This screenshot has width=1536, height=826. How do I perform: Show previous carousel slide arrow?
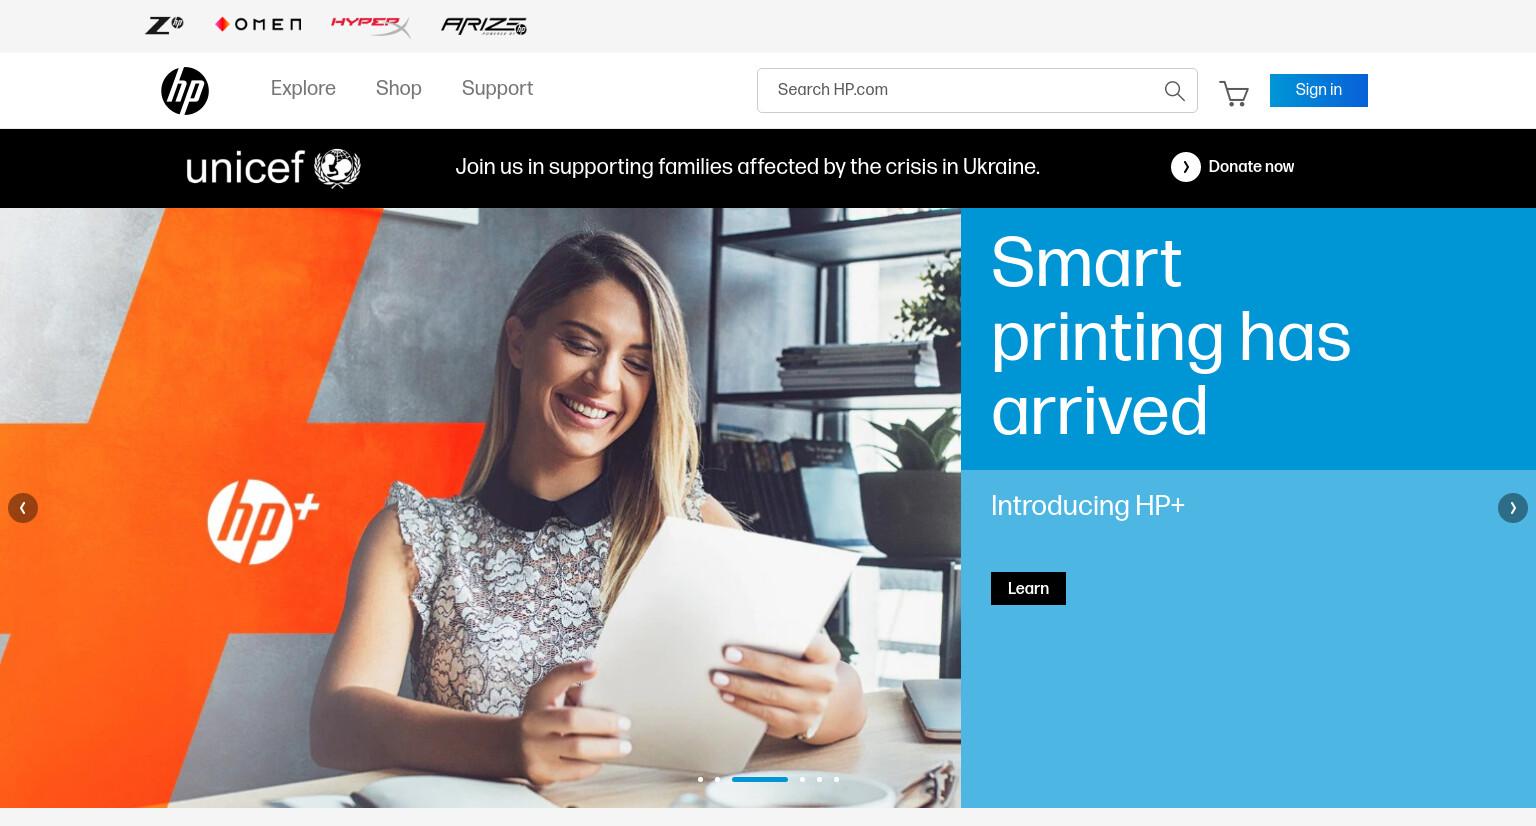23,508
